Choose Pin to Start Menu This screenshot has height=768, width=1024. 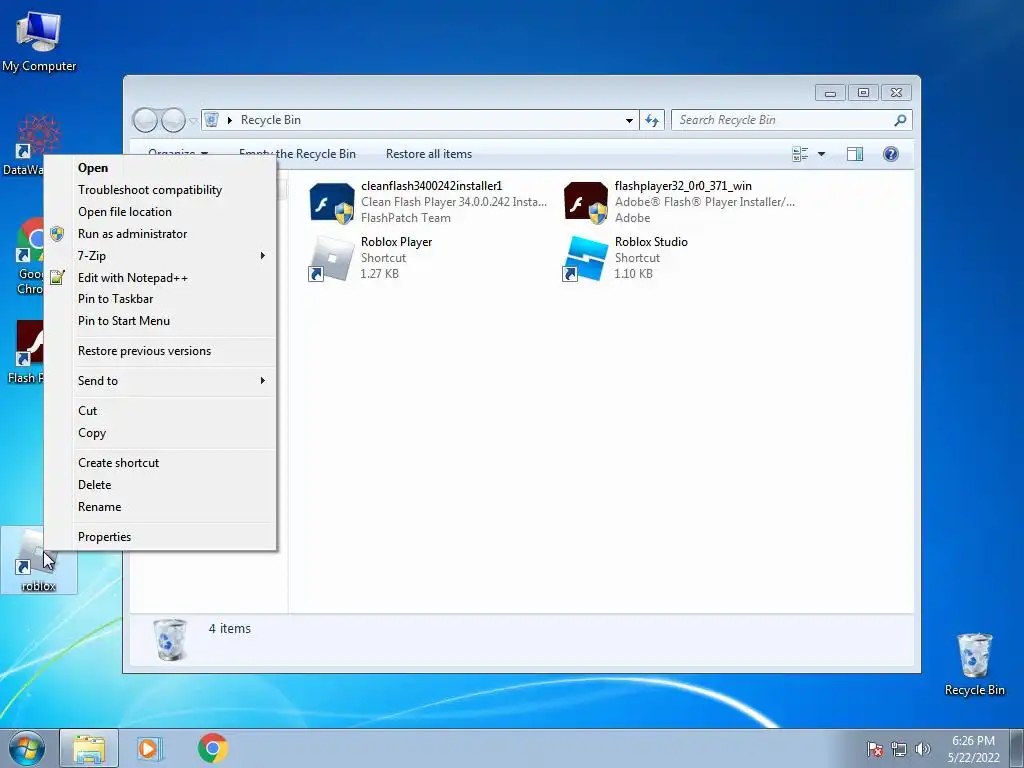pyautogui.click(x=172, y=321)
